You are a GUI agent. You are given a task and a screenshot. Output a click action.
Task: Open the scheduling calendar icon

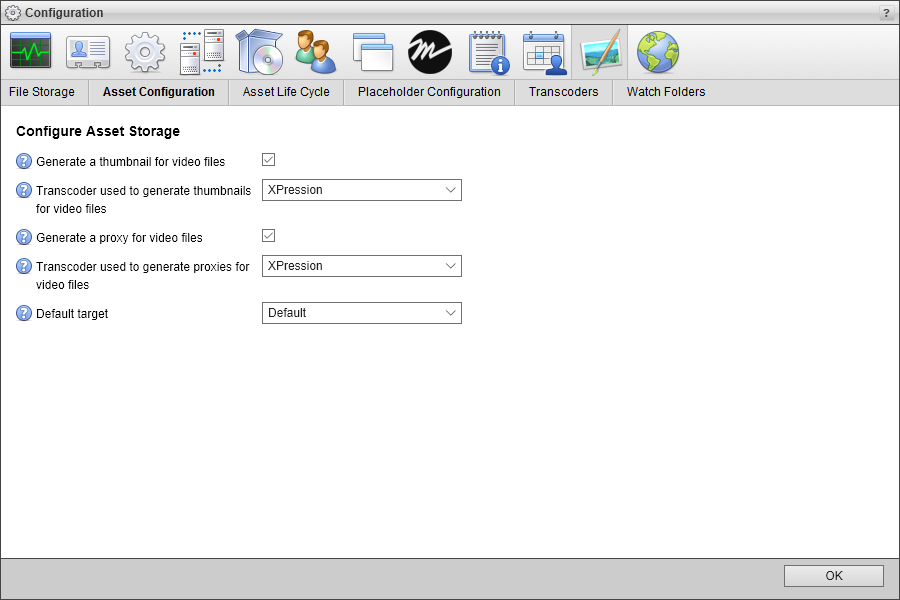tap(543, 51)
